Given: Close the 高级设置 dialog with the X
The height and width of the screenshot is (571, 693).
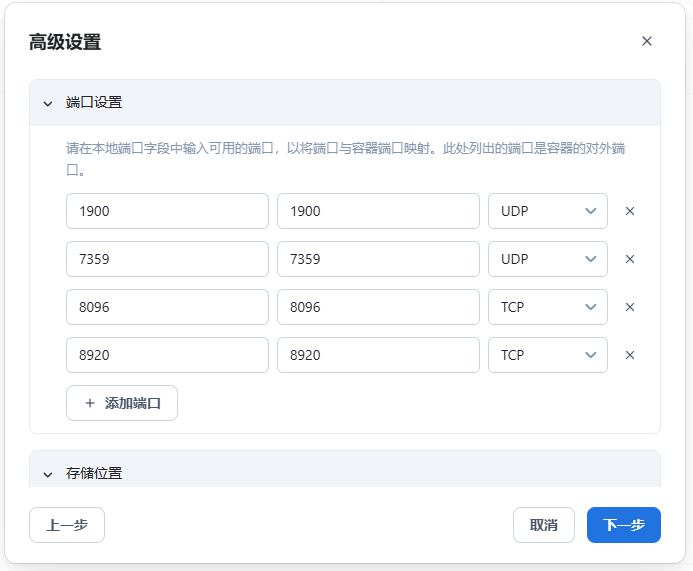Looking at the screenshot, I should click(x=647, y=41).
